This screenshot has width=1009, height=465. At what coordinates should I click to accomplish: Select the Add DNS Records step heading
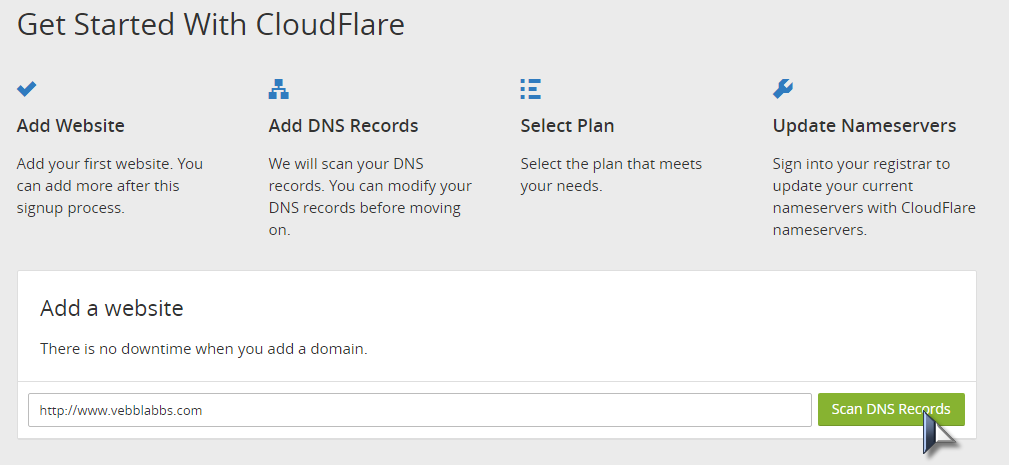click(344, 125)
